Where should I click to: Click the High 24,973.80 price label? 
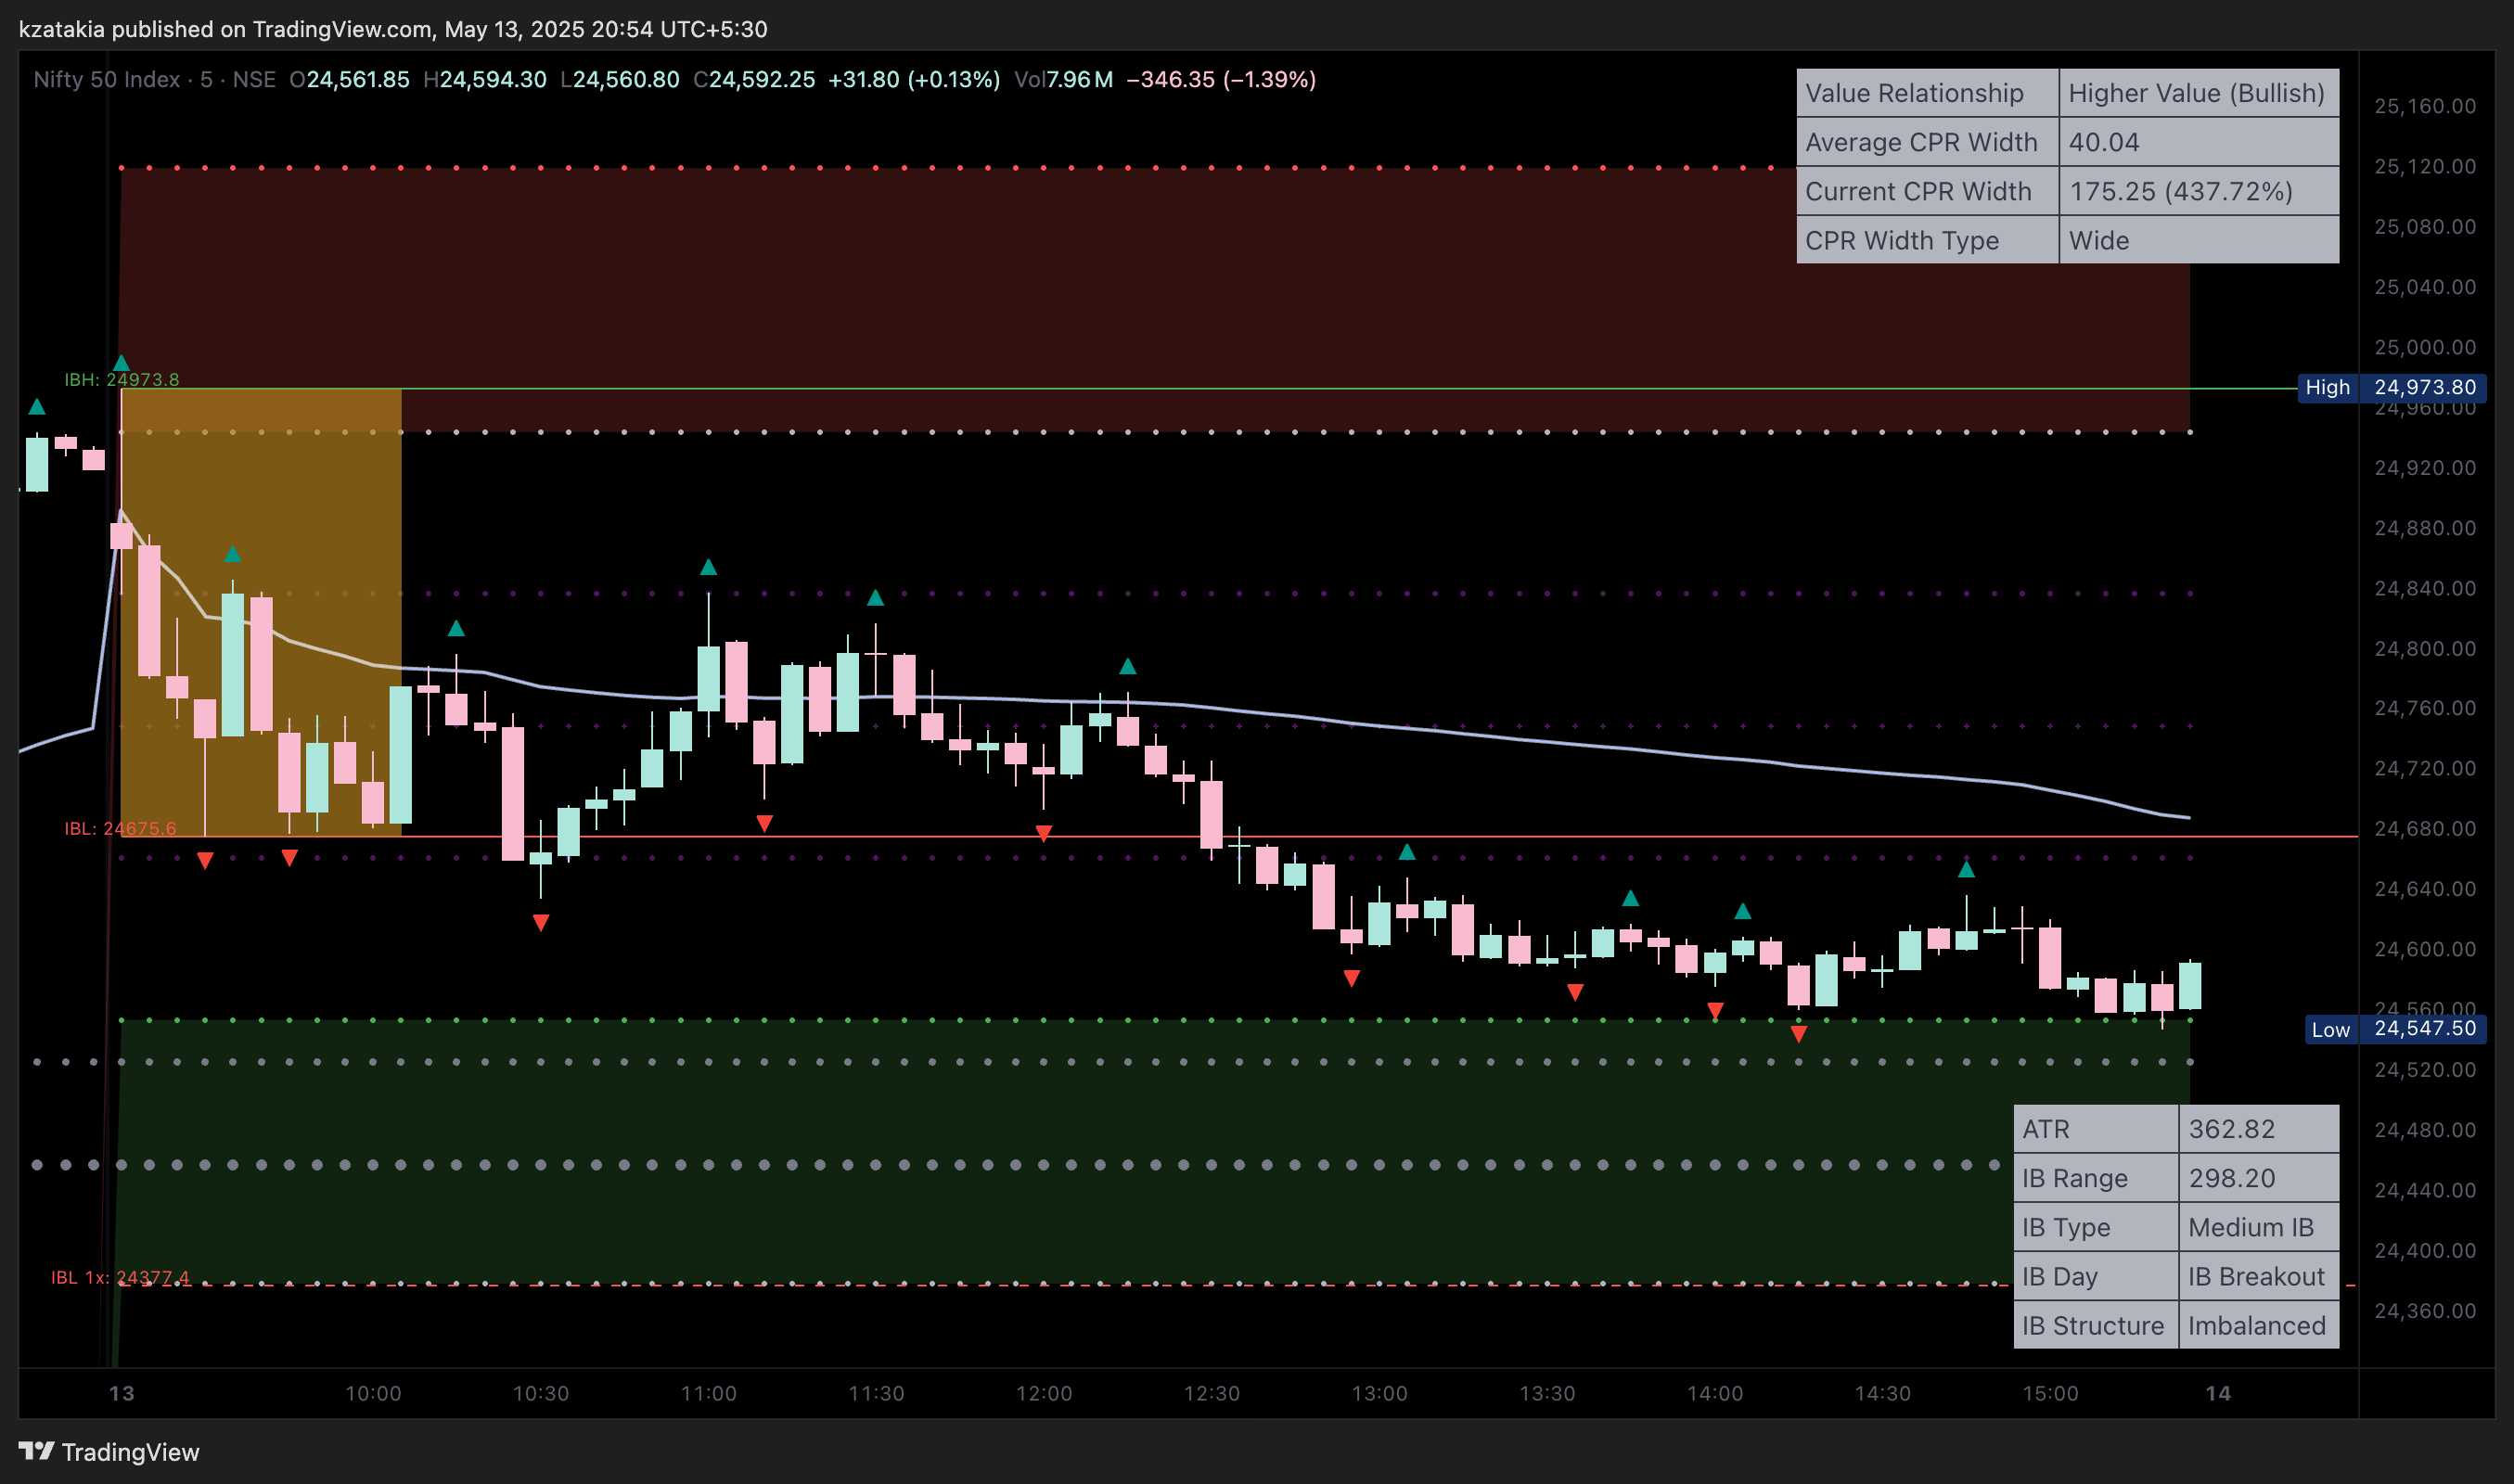coord(2391,388)
